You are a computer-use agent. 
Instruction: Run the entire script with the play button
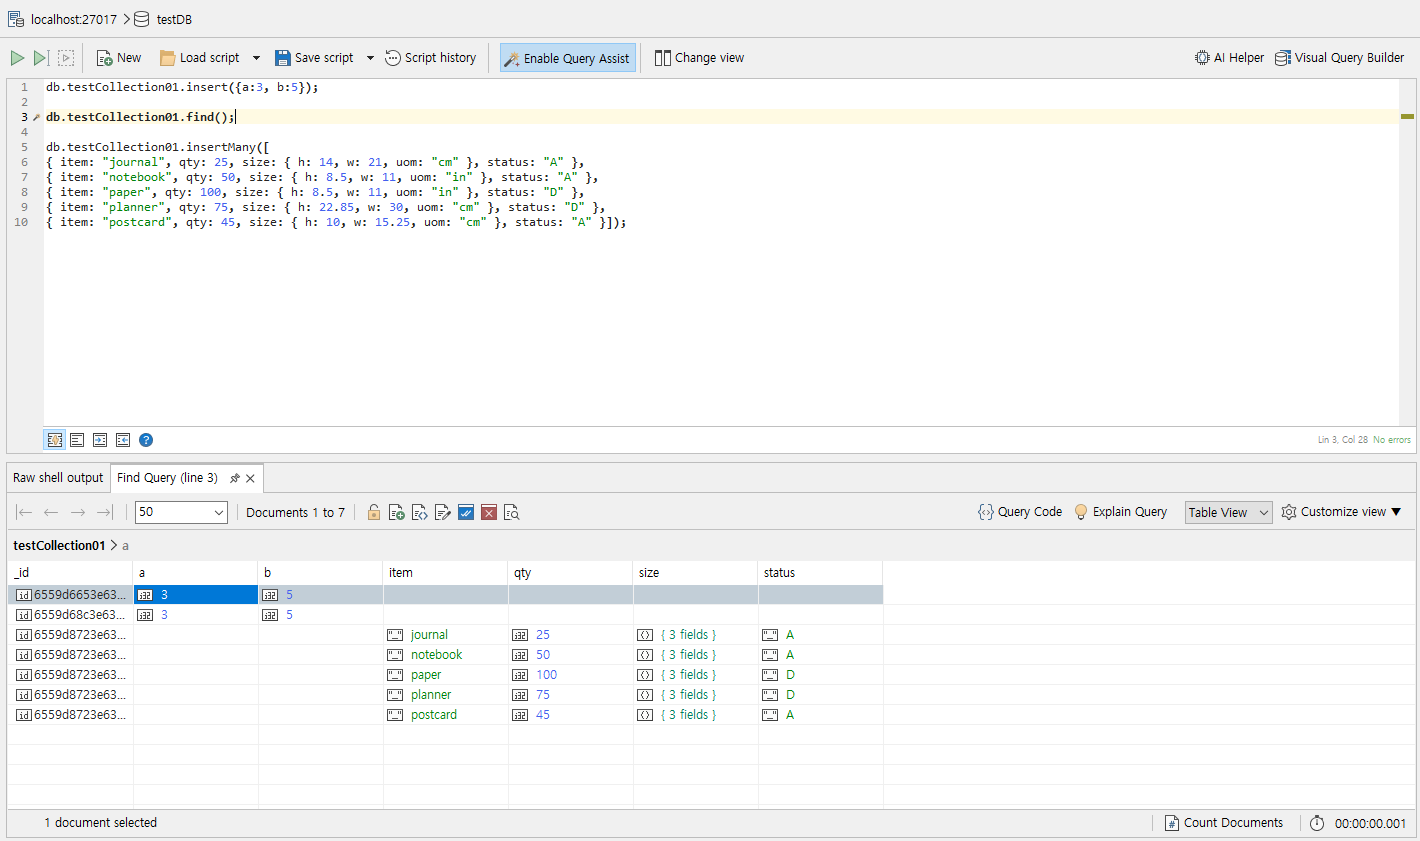pyautogui.click(x=17, y=58)
